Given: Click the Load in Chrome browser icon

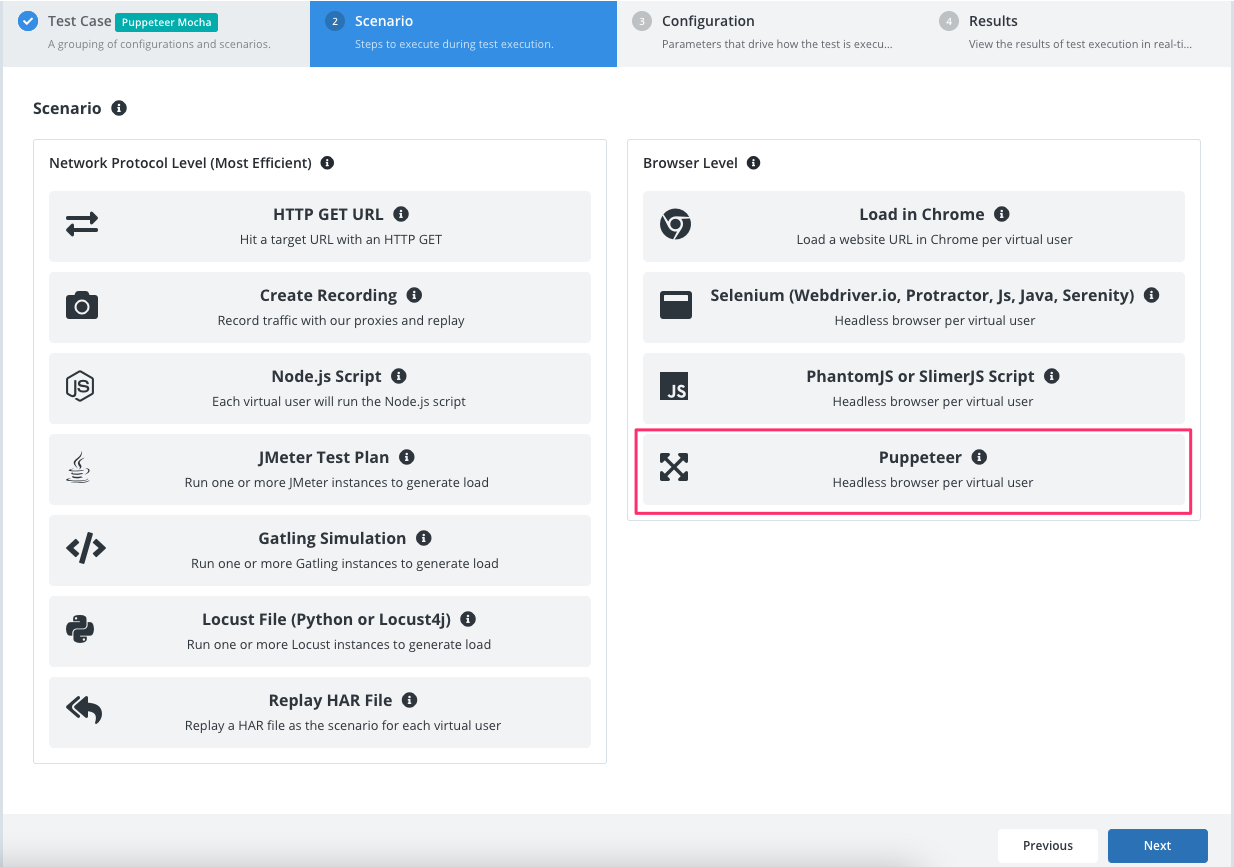Looking at the screenshot, I should coord(676,225).
